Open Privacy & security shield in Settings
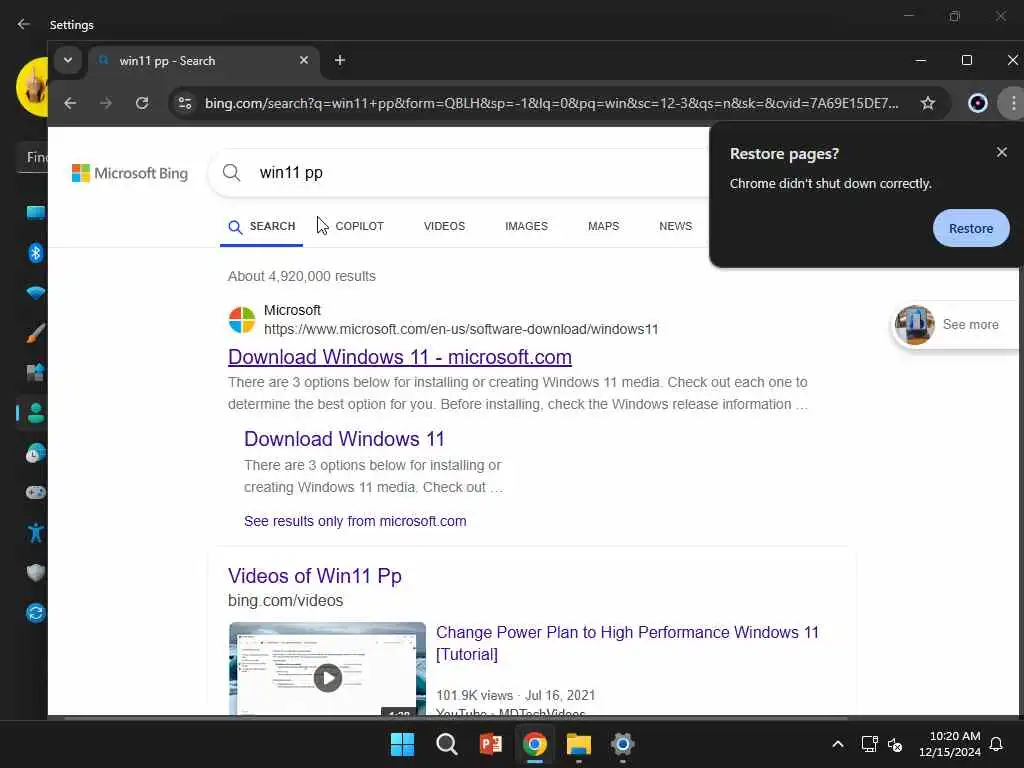The height and width of the screenshot is (768, 1024). (35, 573)
